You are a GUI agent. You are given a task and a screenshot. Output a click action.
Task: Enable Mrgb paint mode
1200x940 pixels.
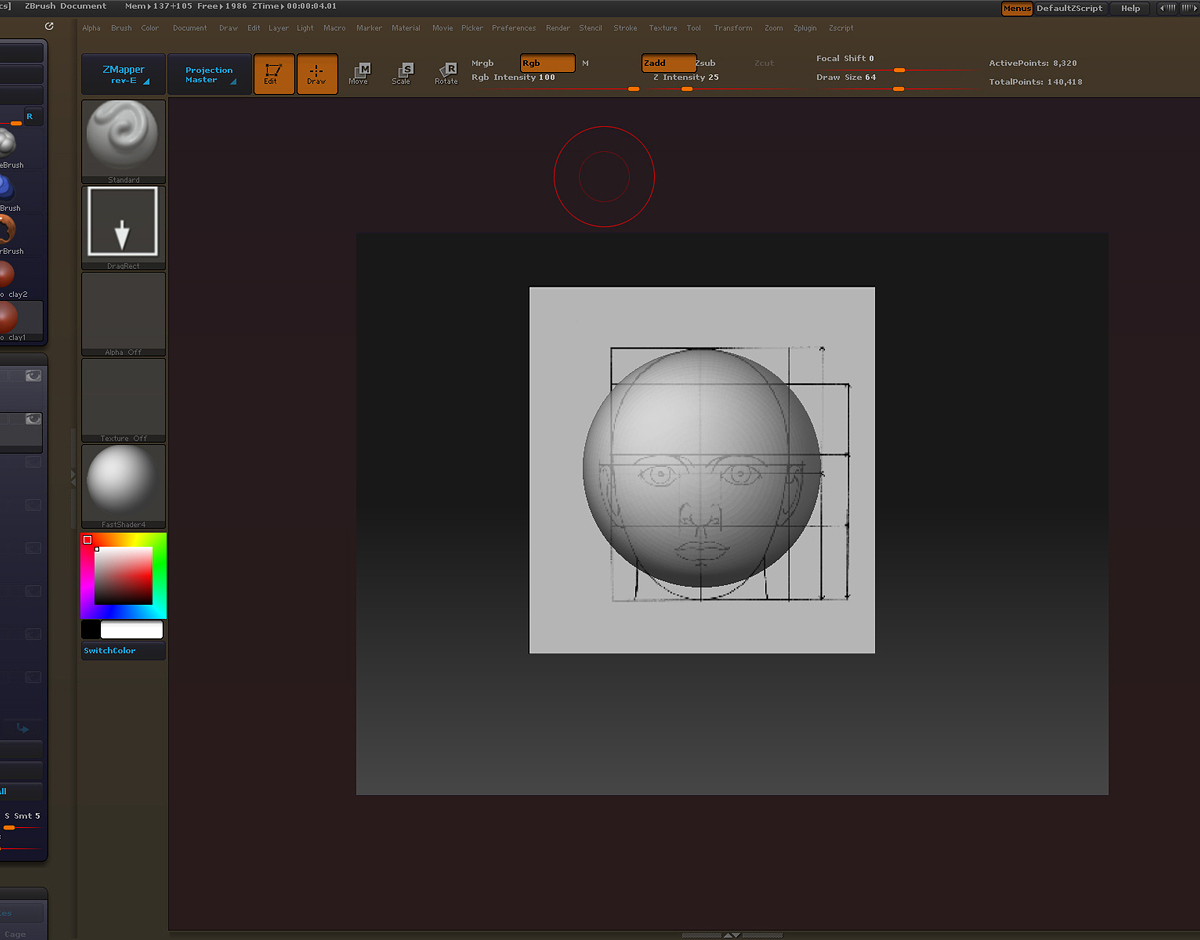tap(483, 63)
